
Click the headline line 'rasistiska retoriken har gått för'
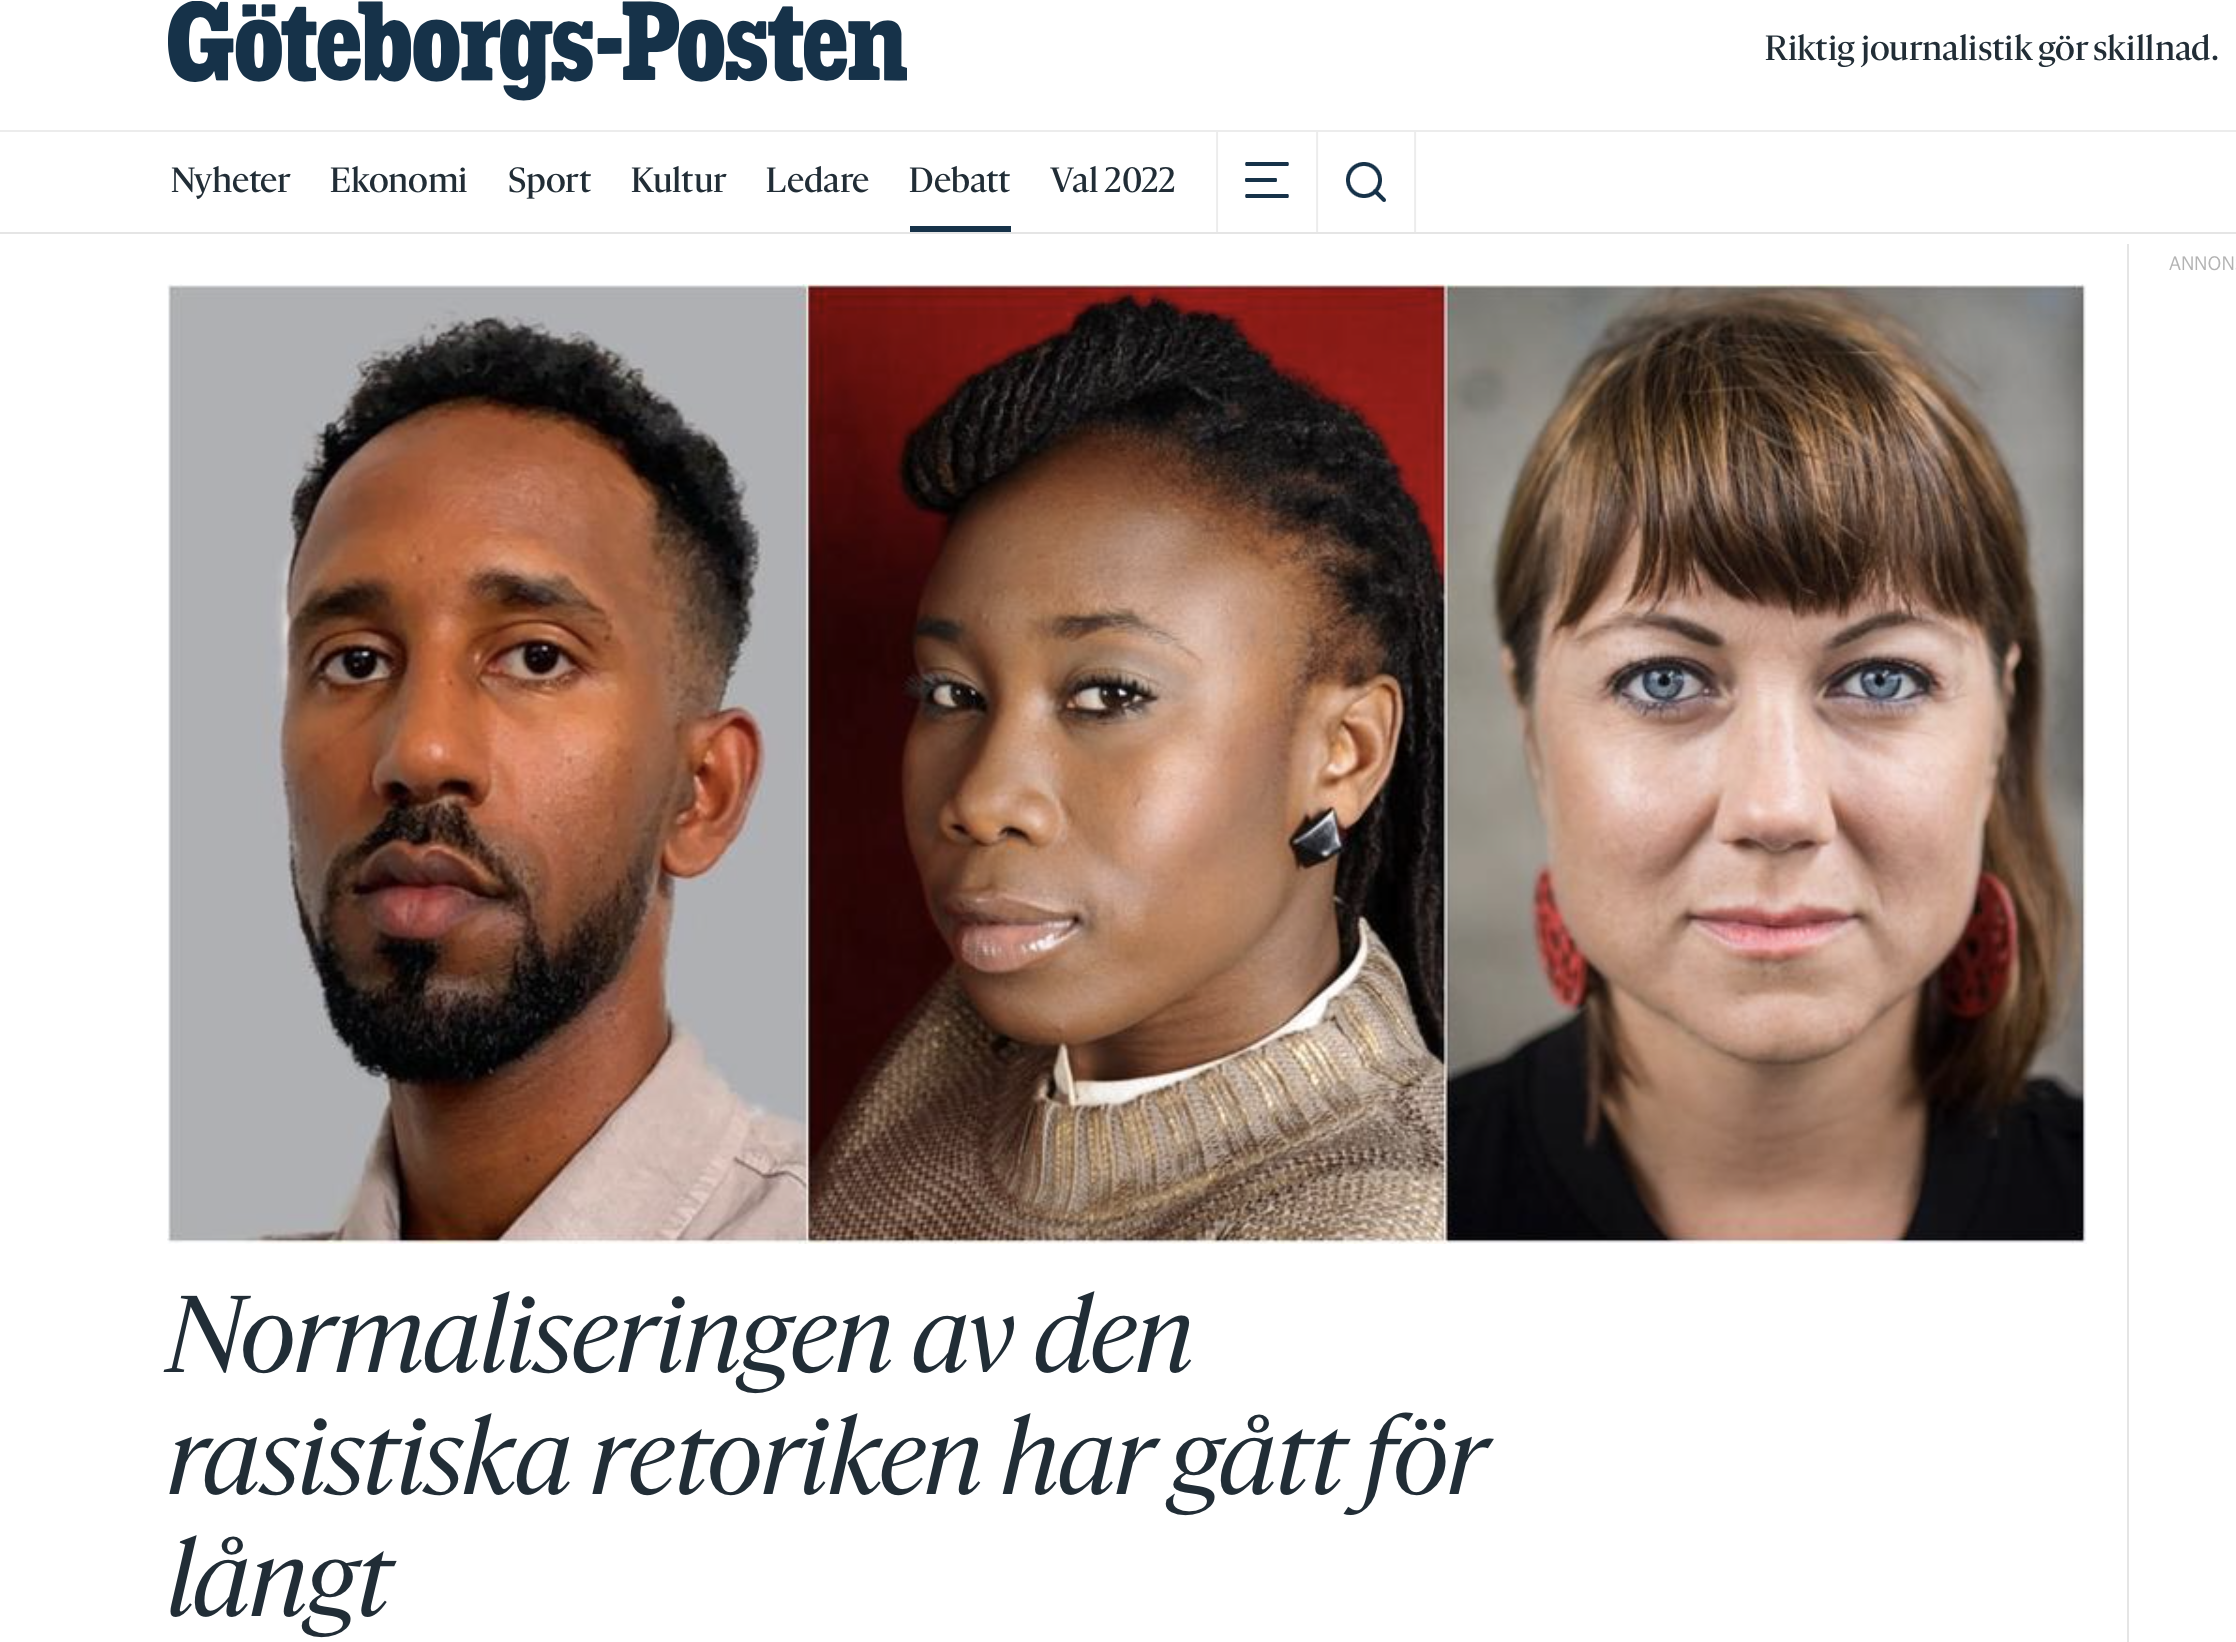pyautogui.click(x=828, y=1460)
